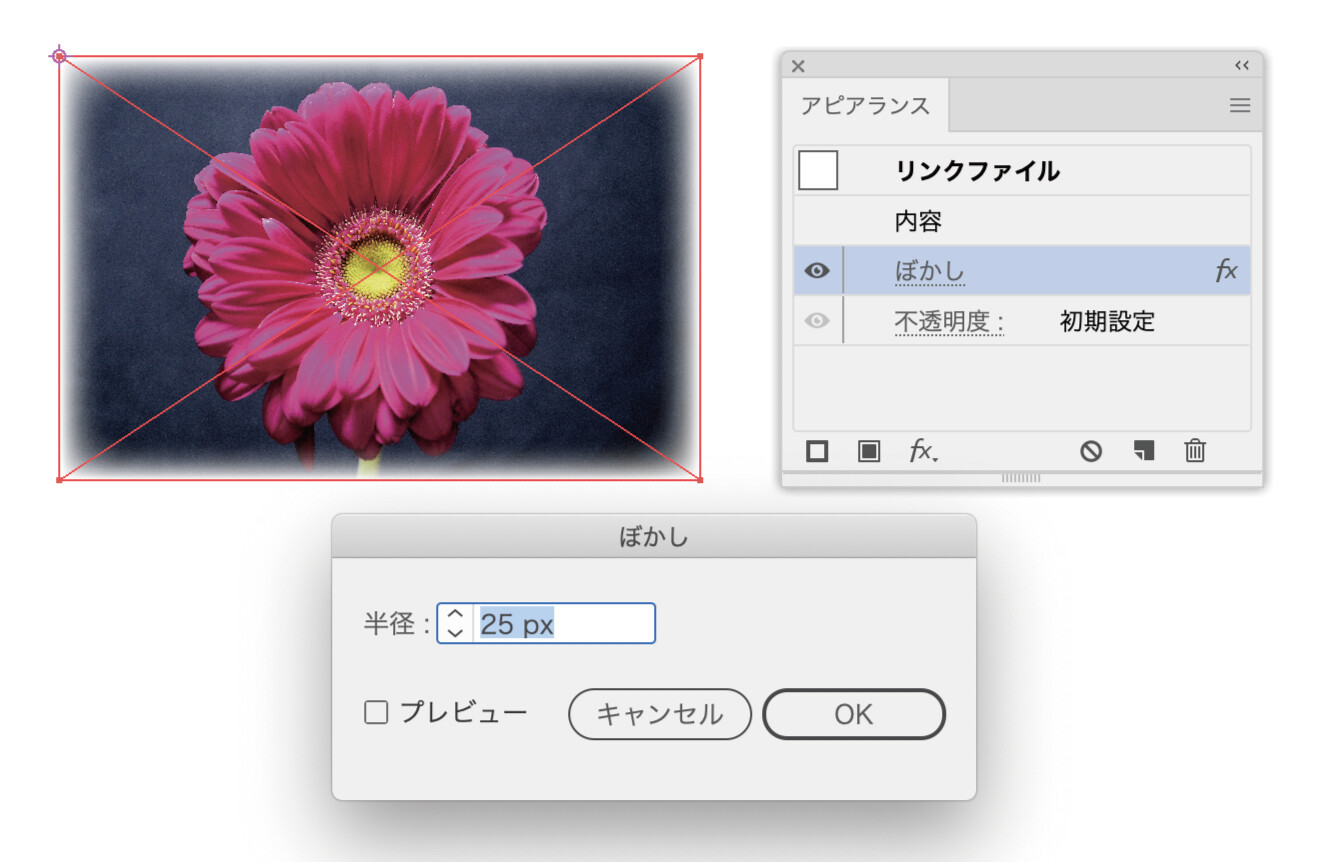
Task: Click the リンクファイル label
Action: pyautogui.click(x=977, y=171)
